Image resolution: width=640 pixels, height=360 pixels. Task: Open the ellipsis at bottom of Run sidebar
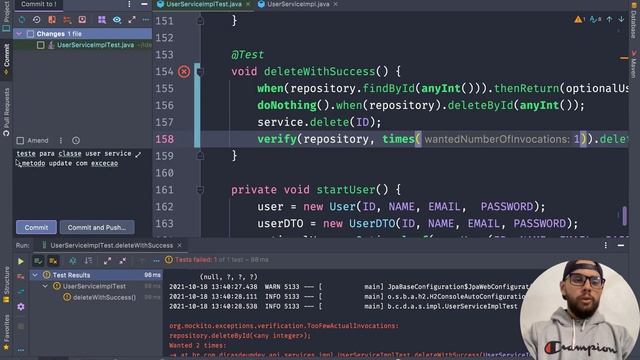point(20,350)
